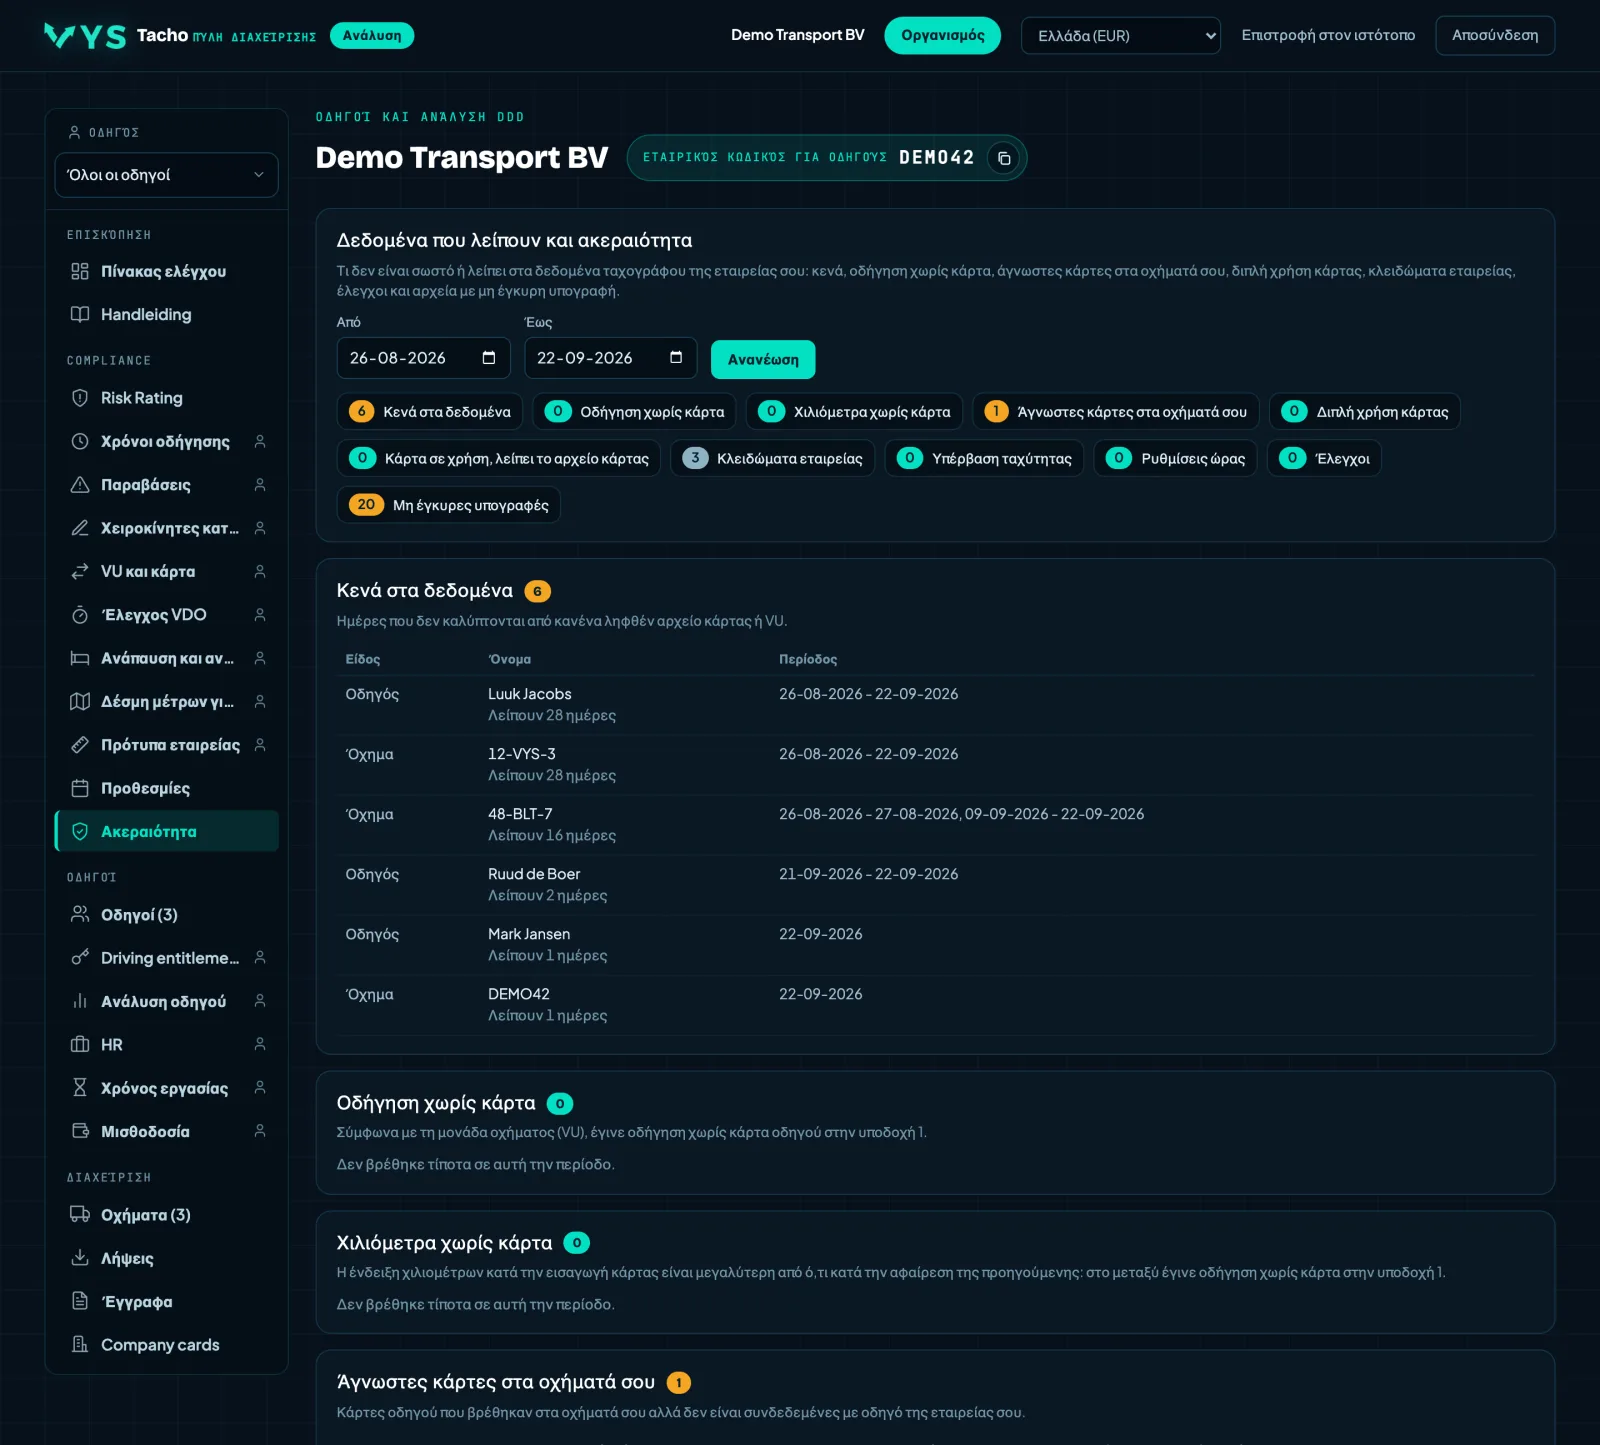Click driver icon next to Παραβάσεις
The width and height of the screenshot is (1600, 1445).
(x=260, y=485)
